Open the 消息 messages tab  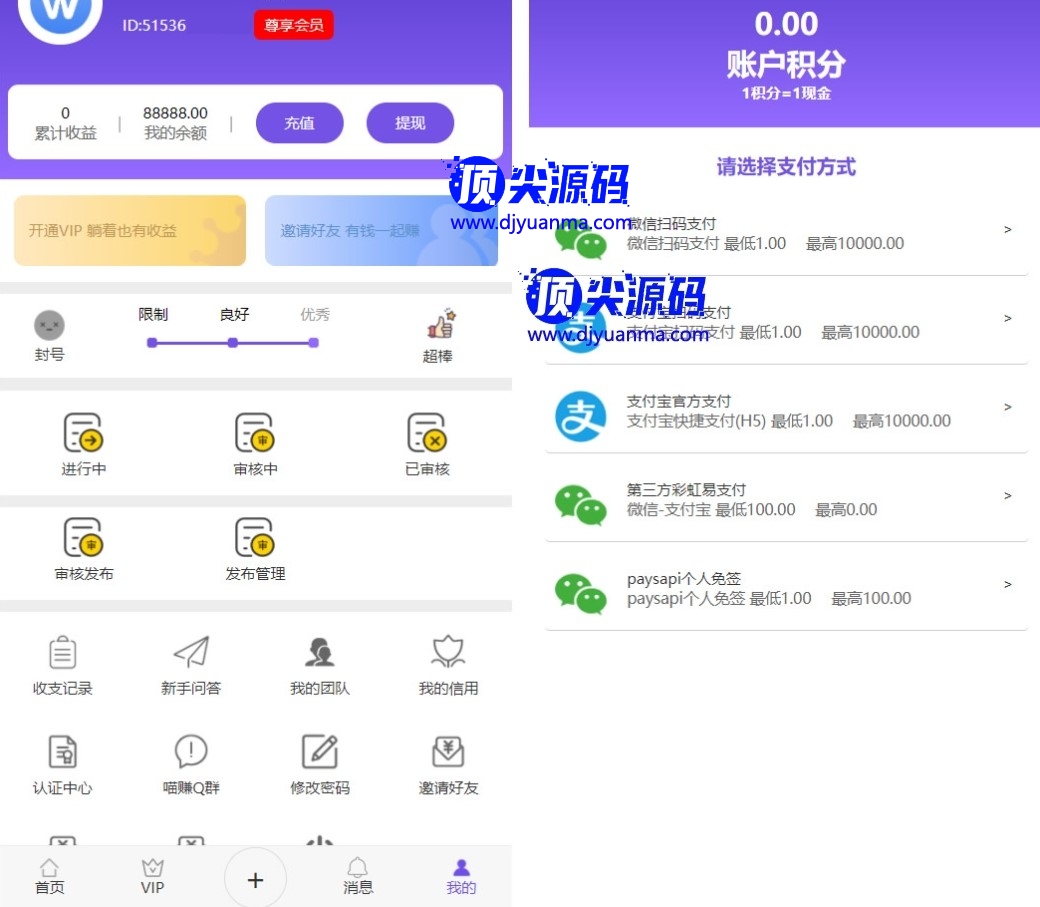point(358,877)
